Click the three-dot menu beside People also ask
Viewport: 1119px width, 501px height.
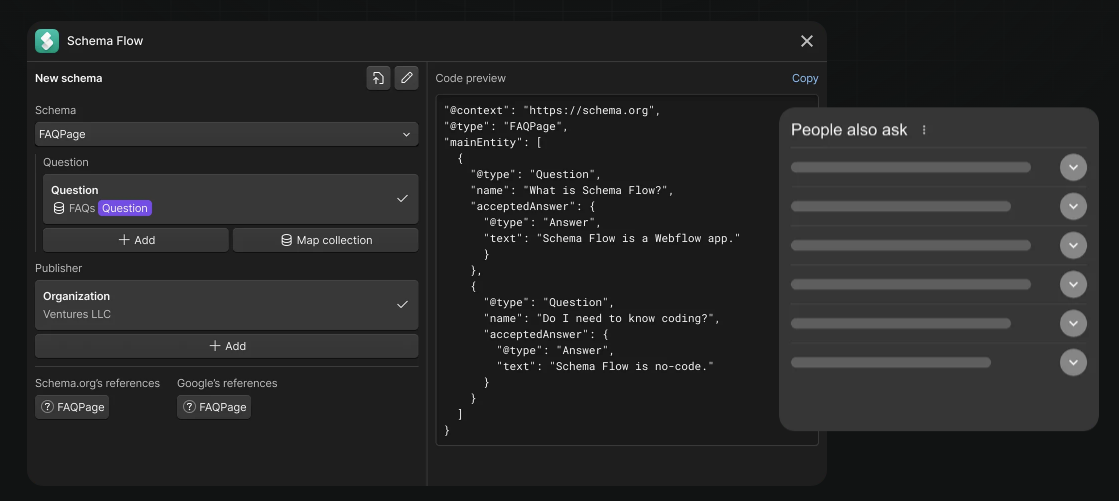coord(924,130)
